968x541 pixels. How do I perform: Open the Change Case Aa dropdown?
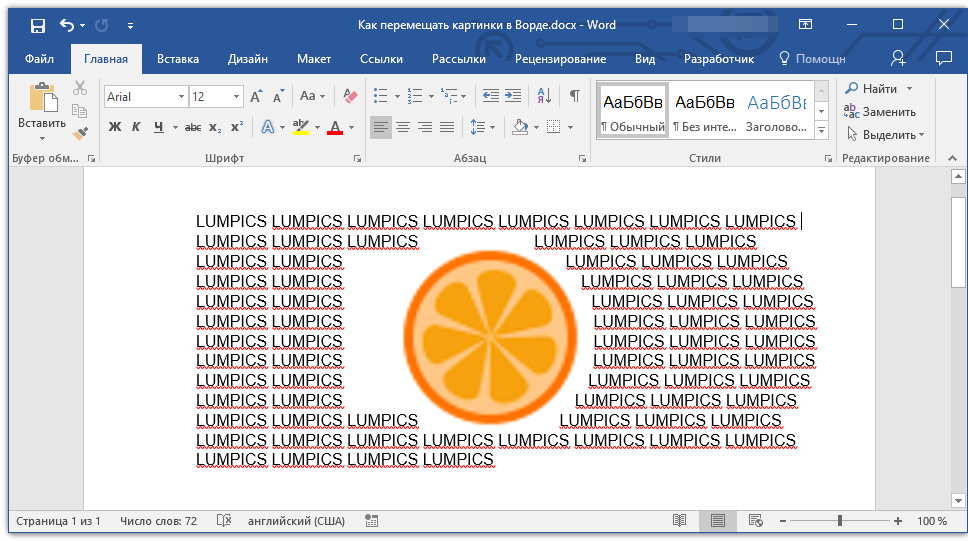312,96
